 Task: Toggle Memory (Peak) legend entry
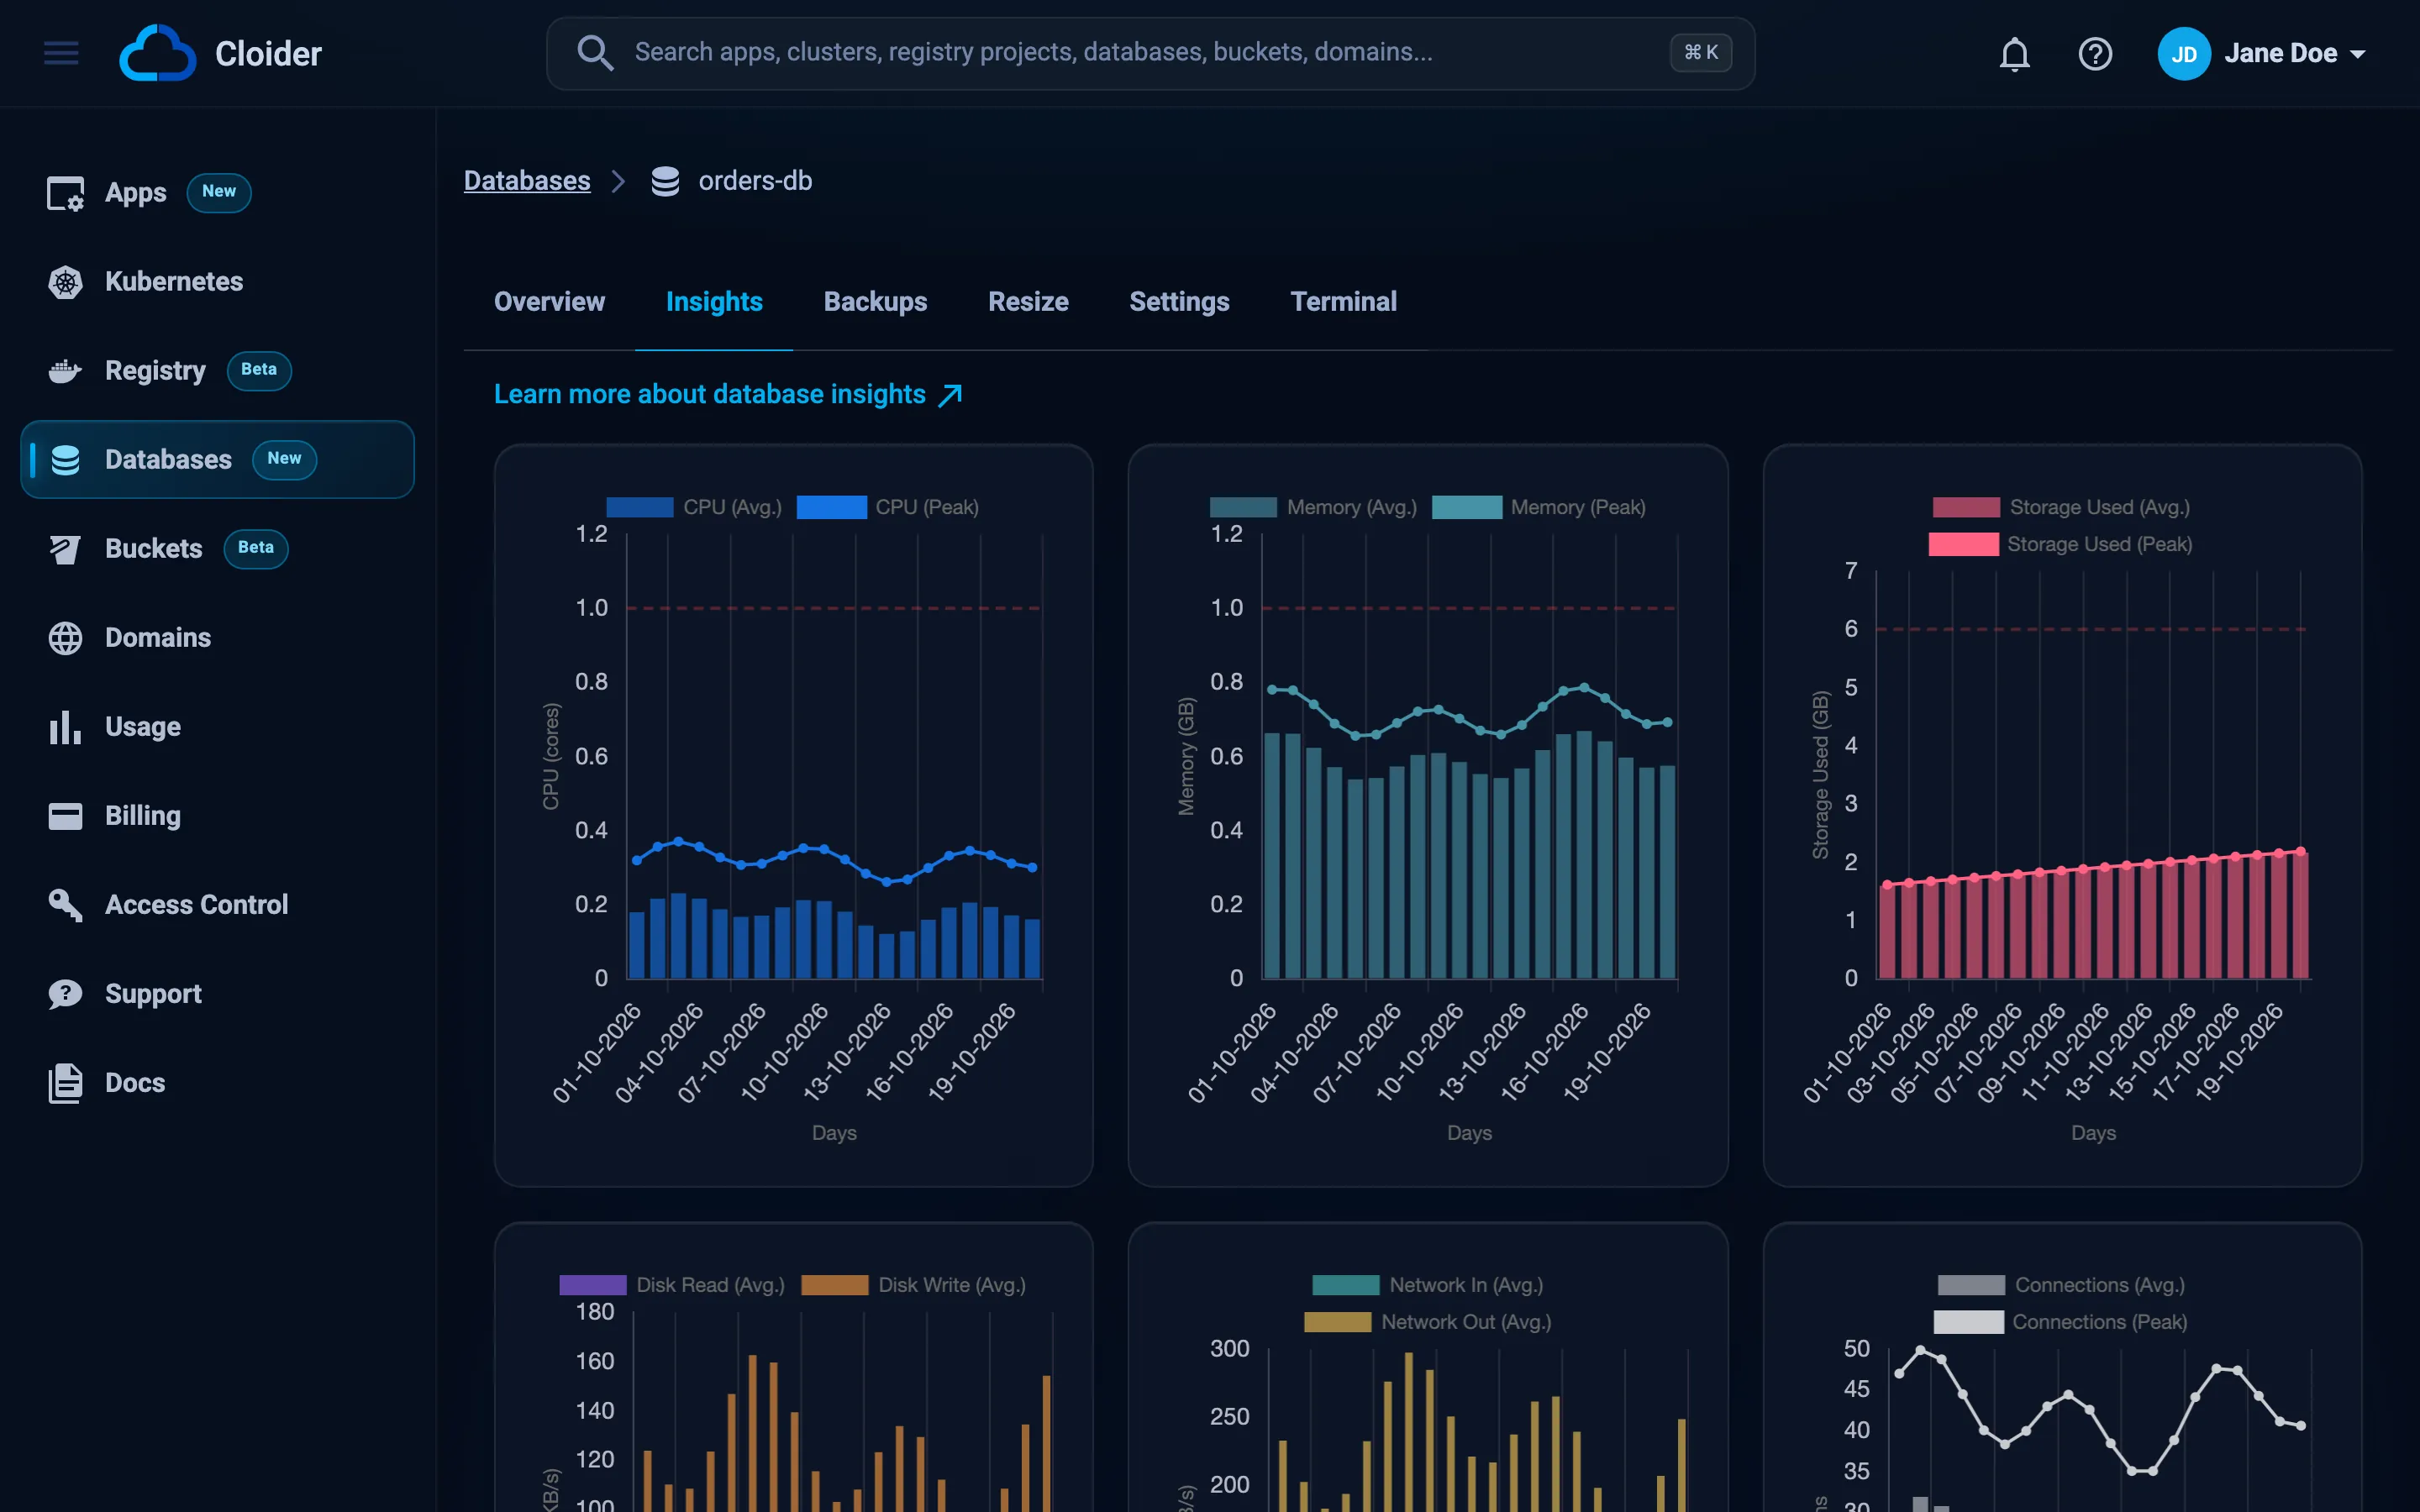(x=1539, y=507)
